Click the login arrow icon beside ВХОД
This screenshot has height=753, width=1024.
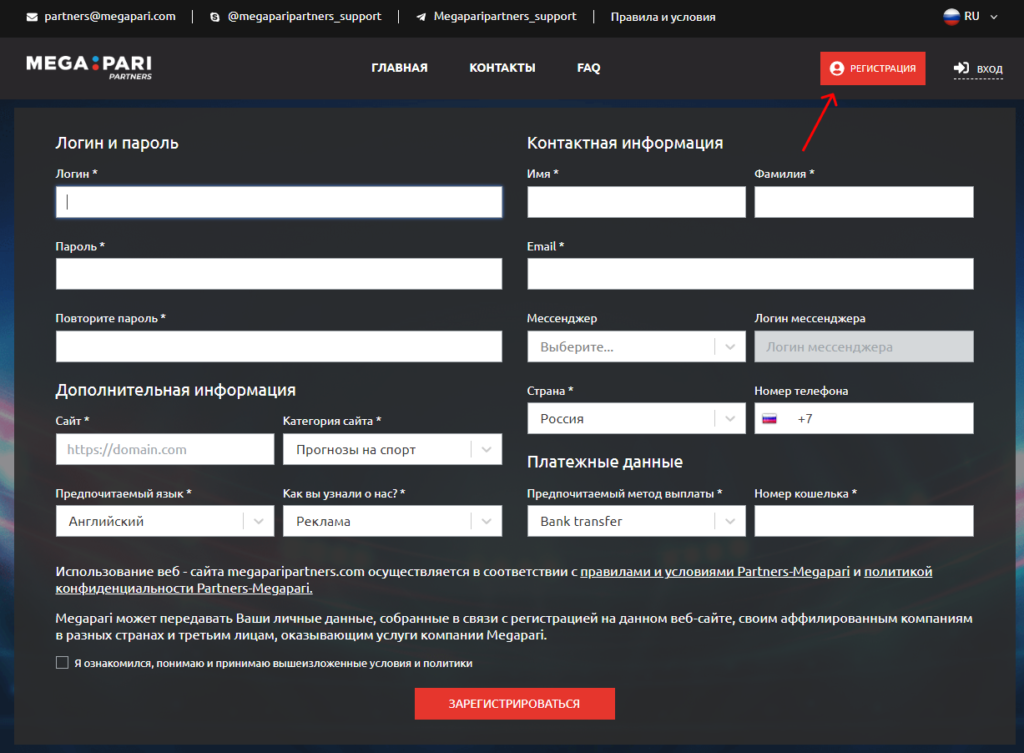coord(961,68)
